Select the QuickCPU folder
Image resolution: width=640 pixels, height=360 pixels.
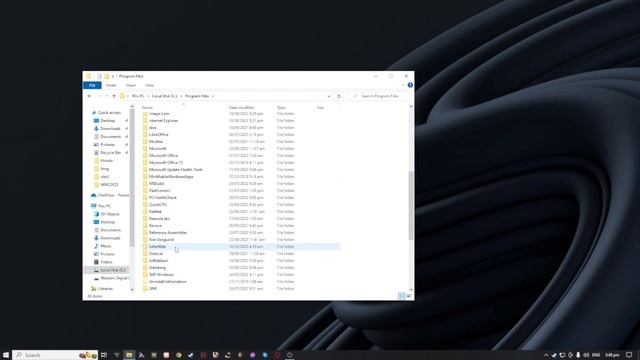pos(158,204)
